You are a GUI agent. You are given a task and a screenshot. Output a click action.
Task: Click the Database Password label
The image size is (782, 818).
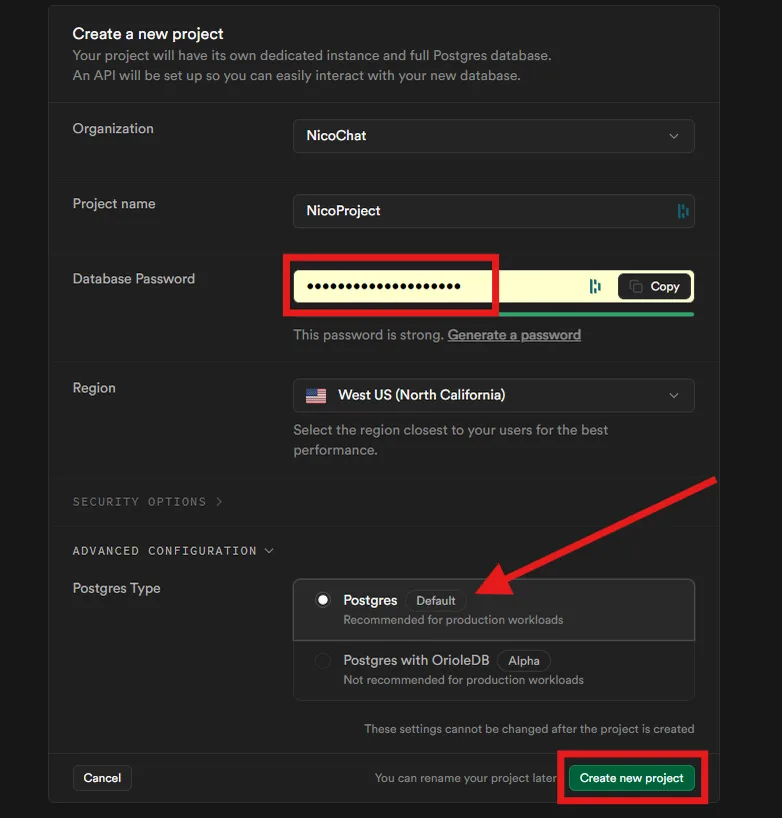click(134, 279)
